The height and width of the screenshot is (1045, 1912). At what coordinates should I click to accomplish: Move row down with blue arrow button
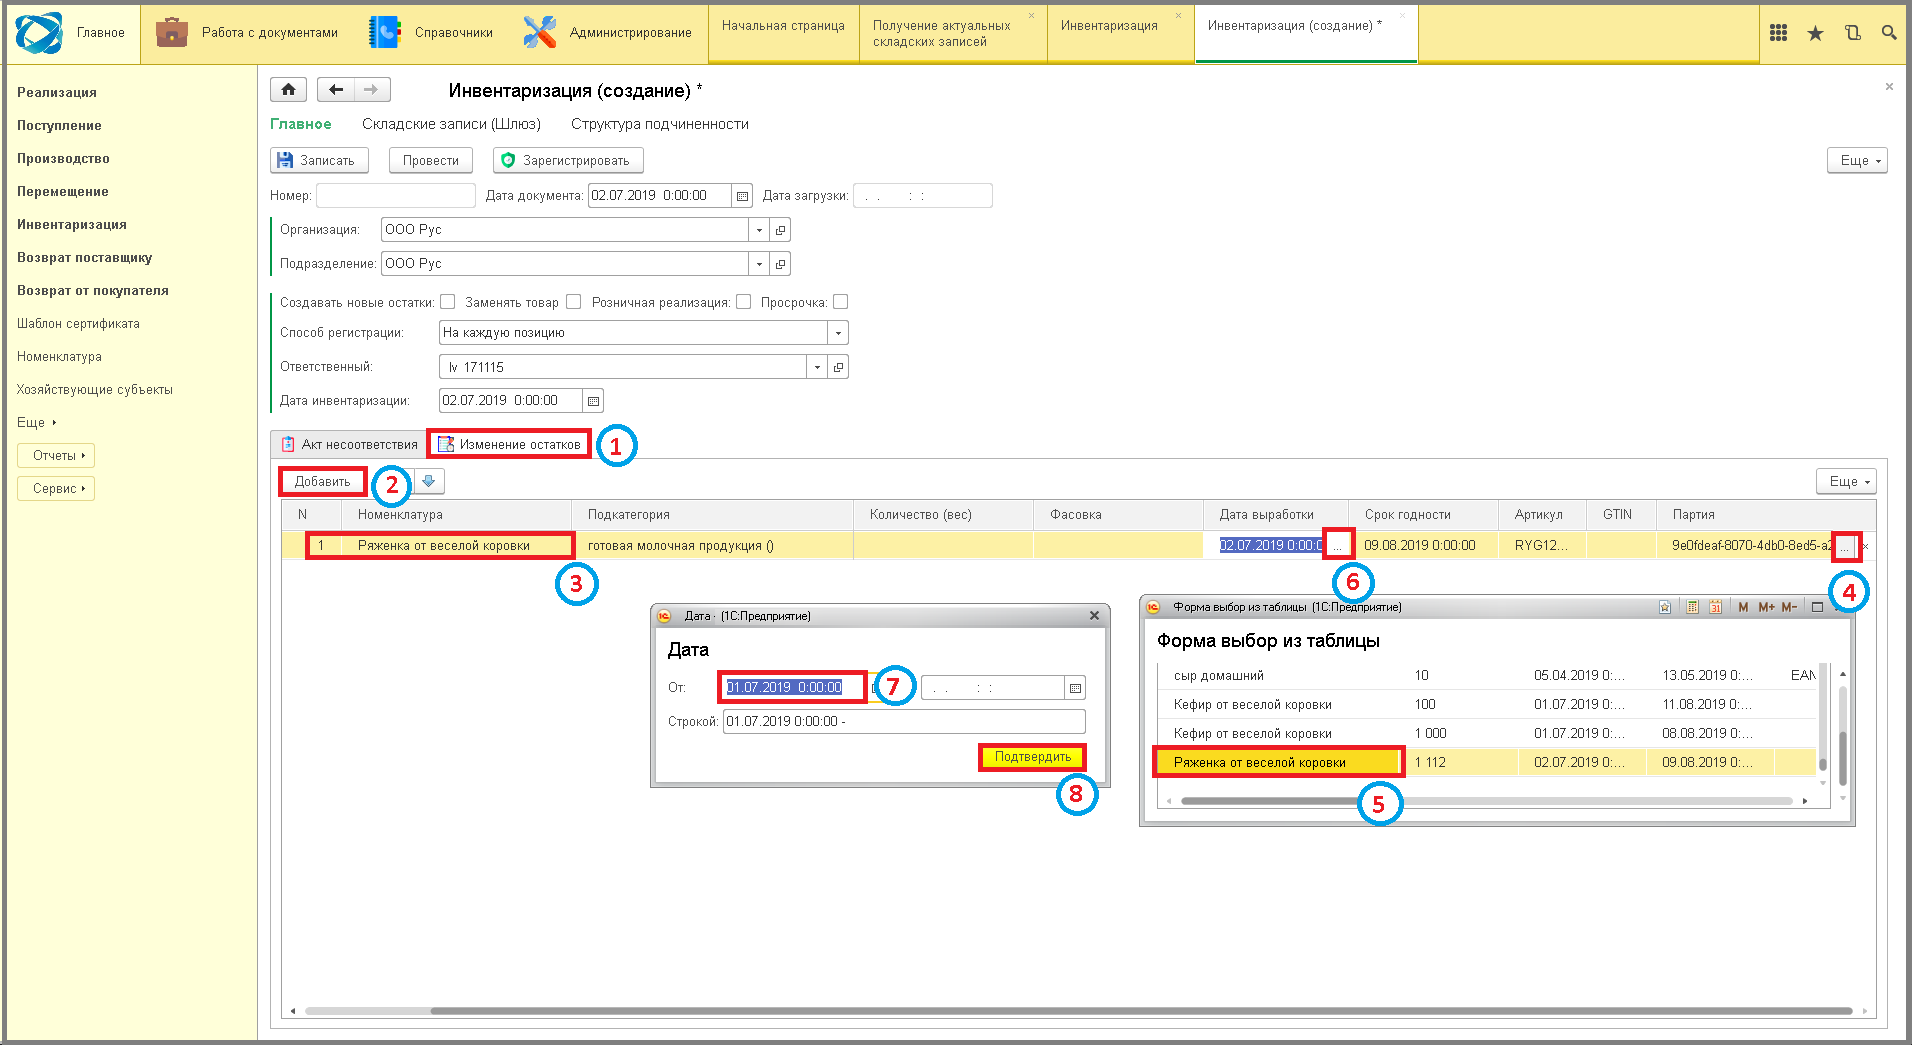(x=429, y=482)
